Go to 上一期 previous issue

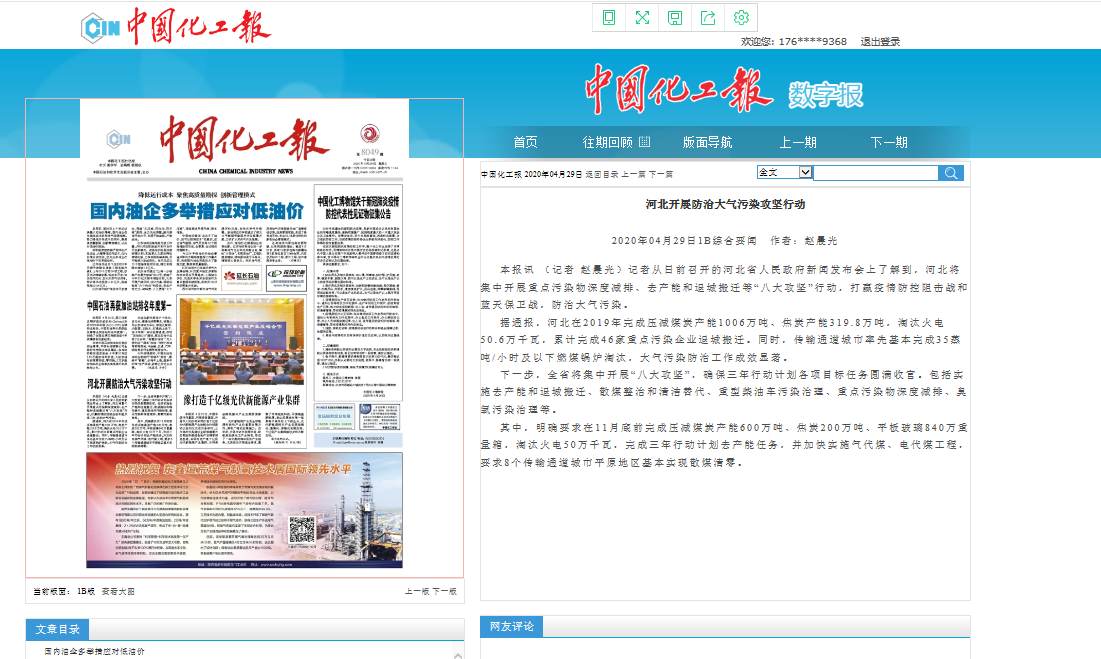click(x=798, y=142)
